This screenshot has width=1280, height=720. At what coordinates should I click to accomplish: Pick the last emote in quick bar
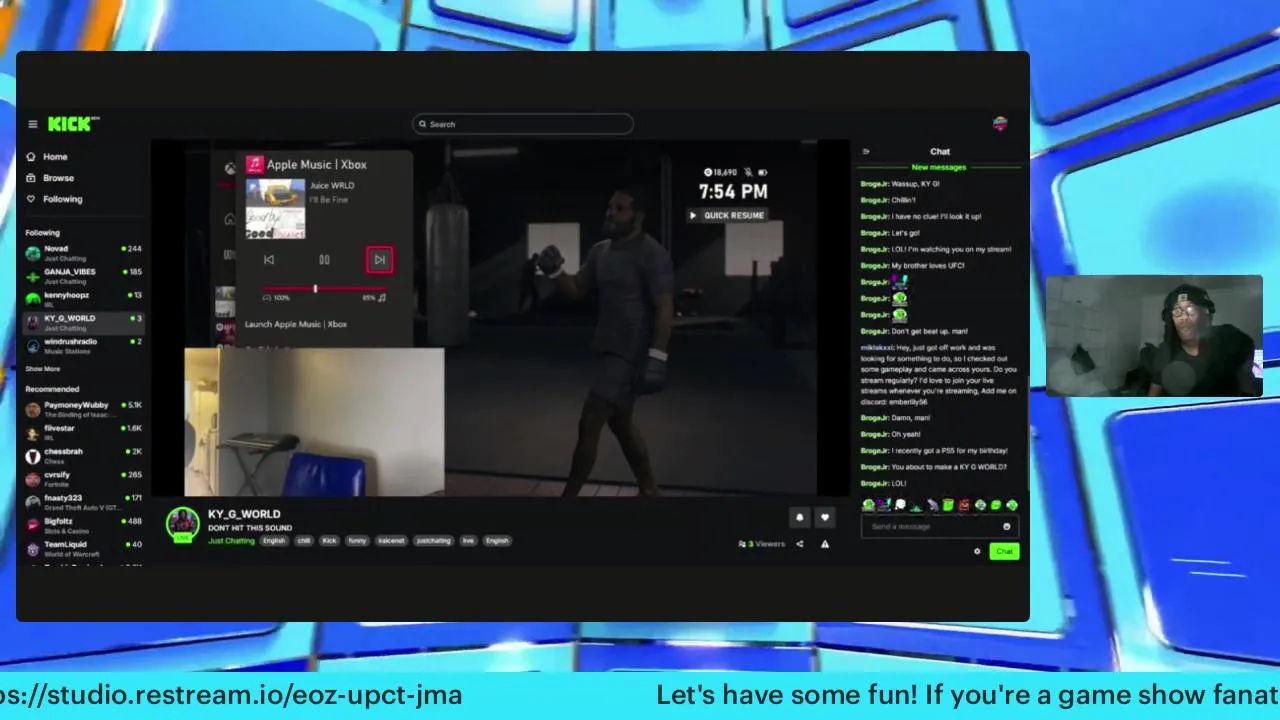(x=1012, y=505)
